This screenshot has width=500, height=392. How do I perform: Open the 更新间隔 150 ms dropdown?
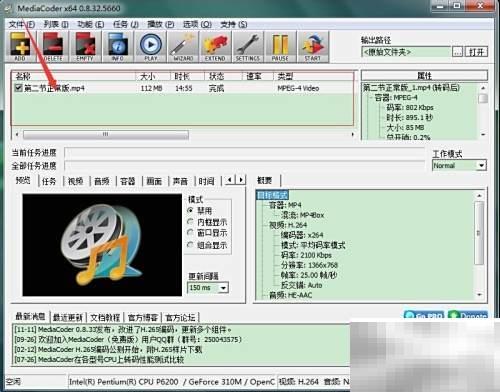click(x=223, y=288)
